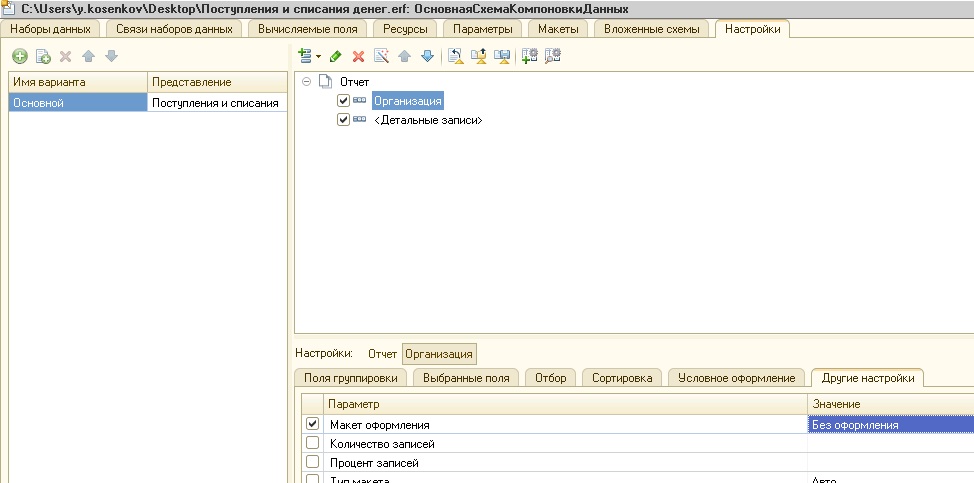Uncheck the Организация grouping checkbox
Screen dimensions: 974x483
tap(343, 101)
